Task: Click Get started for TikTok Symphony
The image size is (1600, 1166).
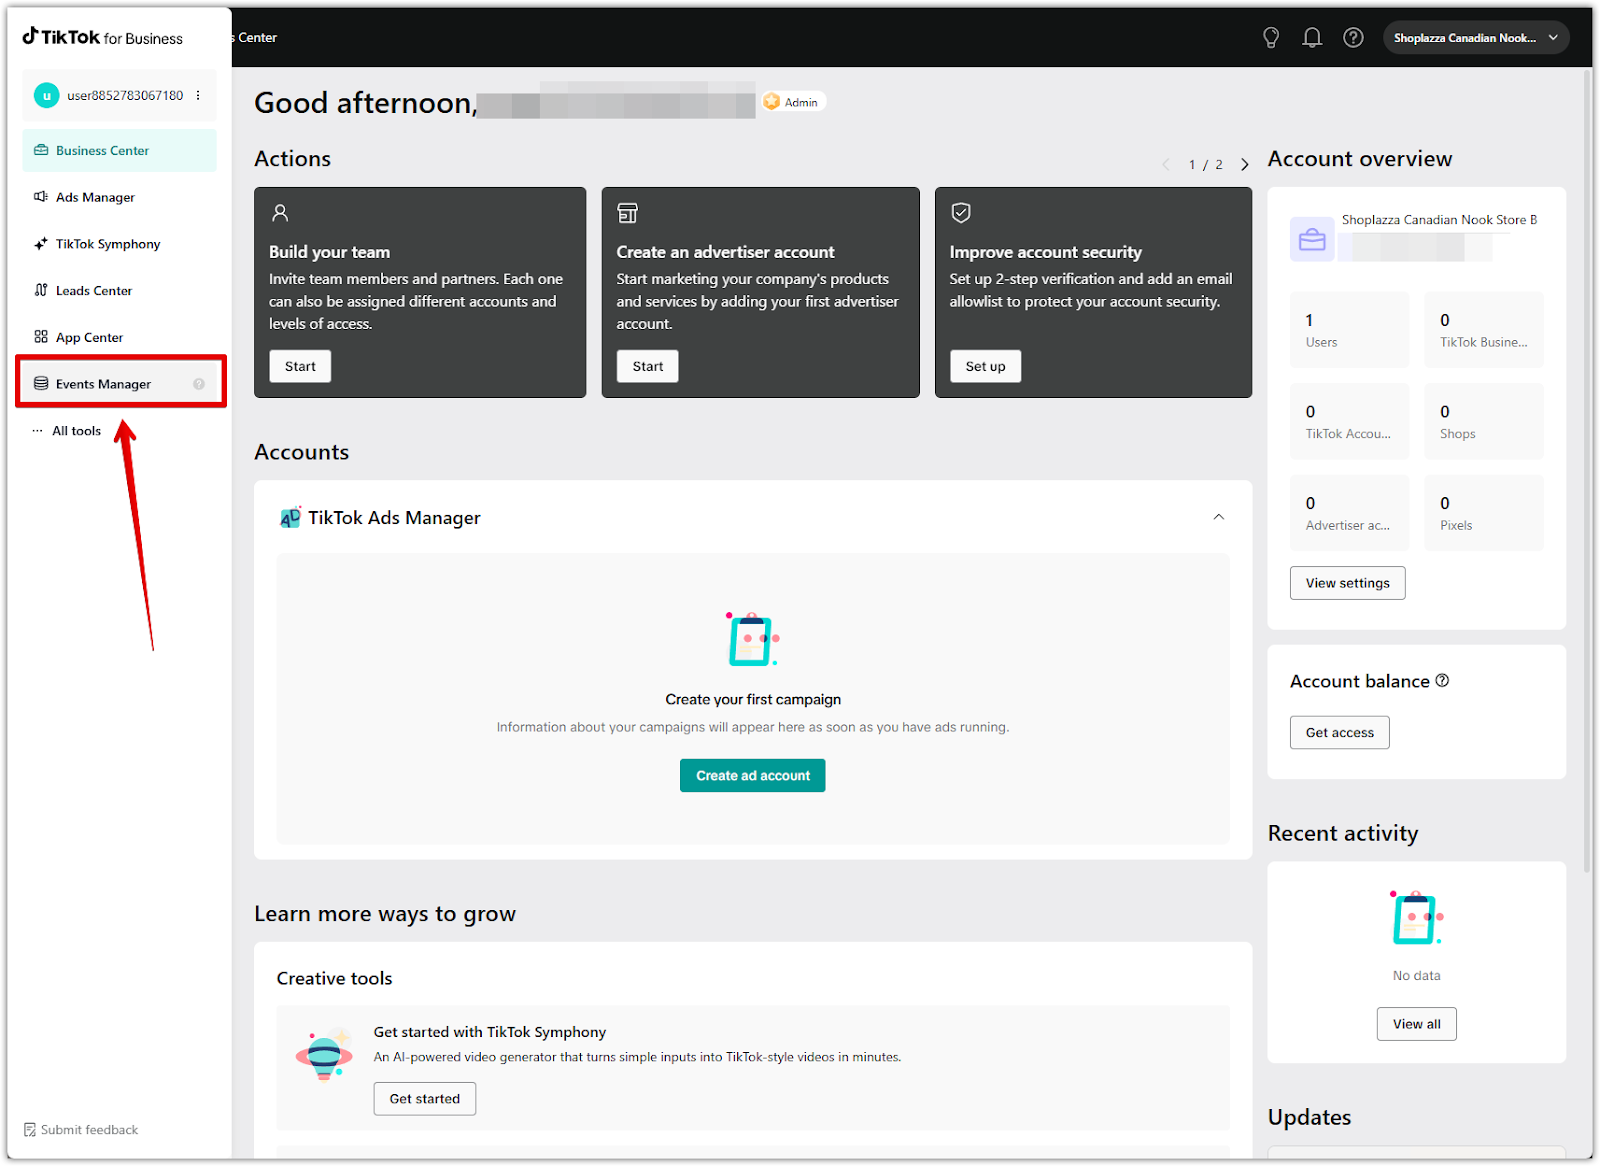Action: (425, 1099)
